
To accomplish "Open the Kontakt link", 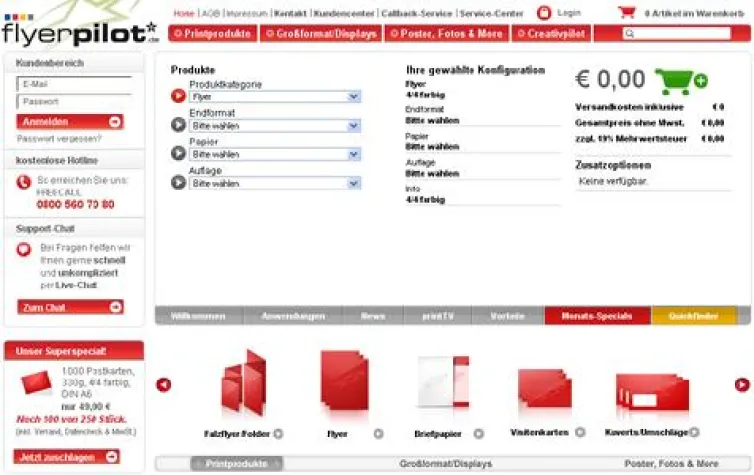I will (x=290, y=13).
